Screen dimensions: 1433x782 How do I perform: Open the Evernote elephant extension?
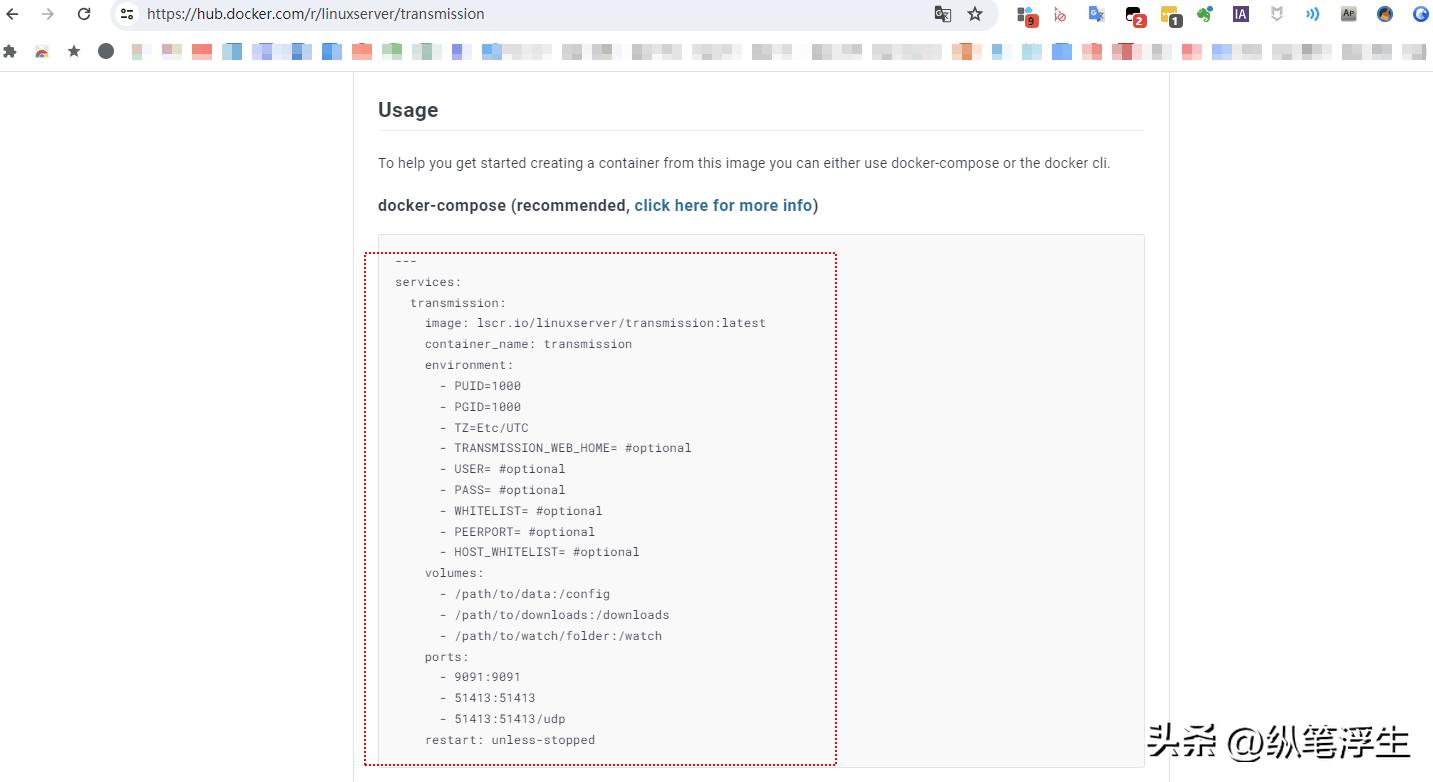1205,15
